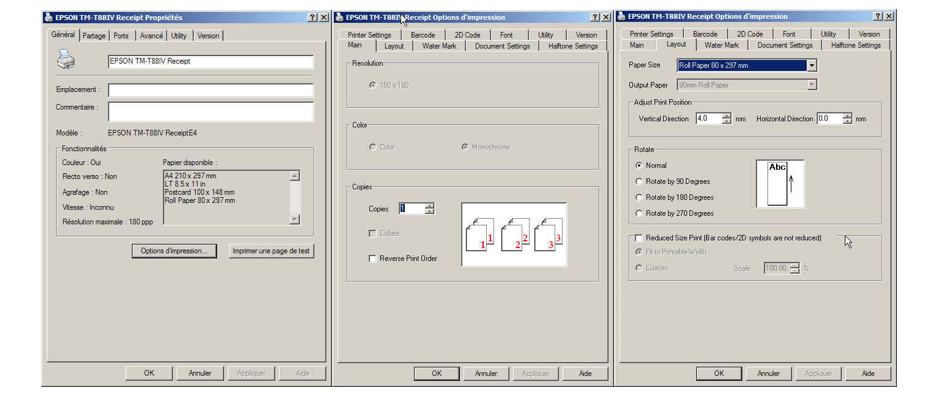Open Barcode tab in the Copies window
Viewport: 941px width, 407px height.
point(423,35)
